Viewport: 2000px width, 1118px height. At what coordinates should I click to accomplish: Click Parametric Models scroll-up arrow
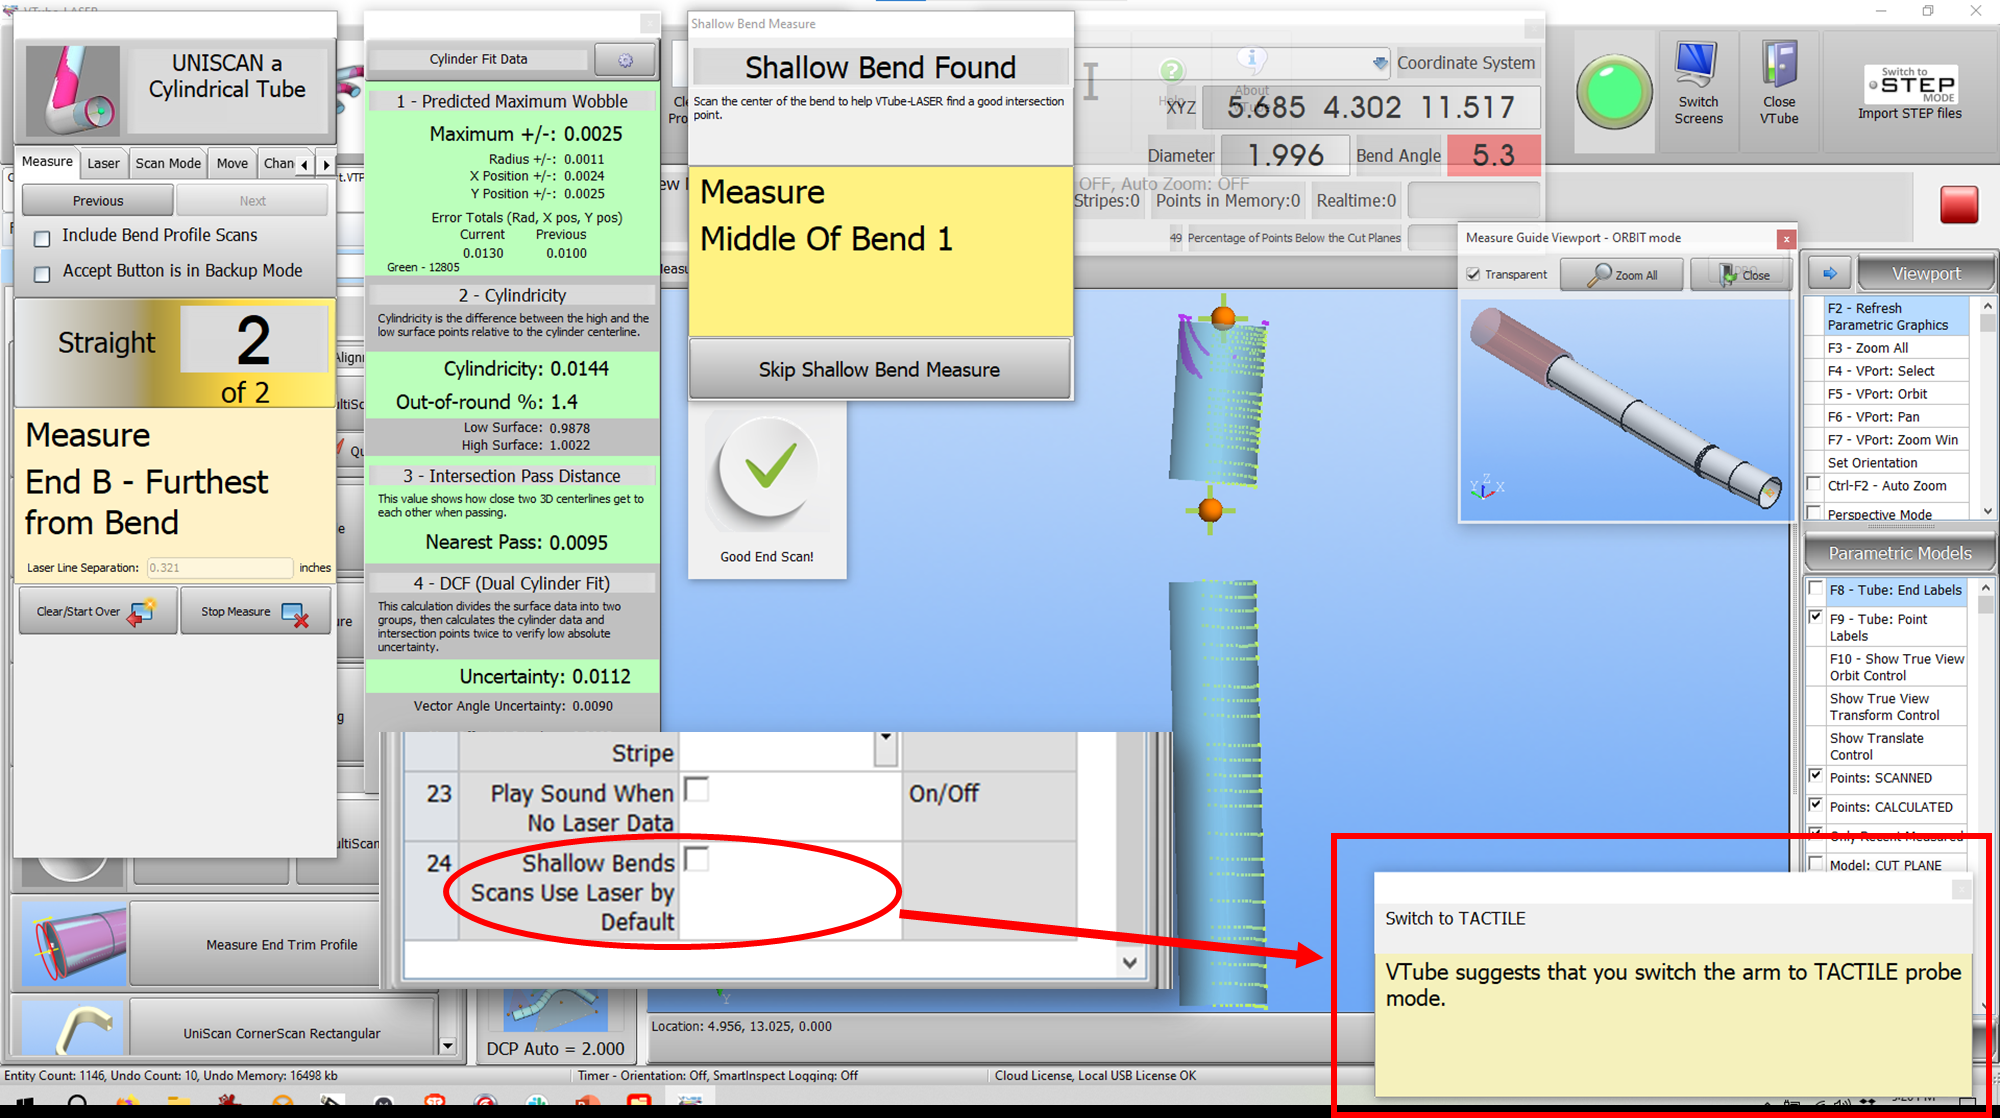point(1987,588)
